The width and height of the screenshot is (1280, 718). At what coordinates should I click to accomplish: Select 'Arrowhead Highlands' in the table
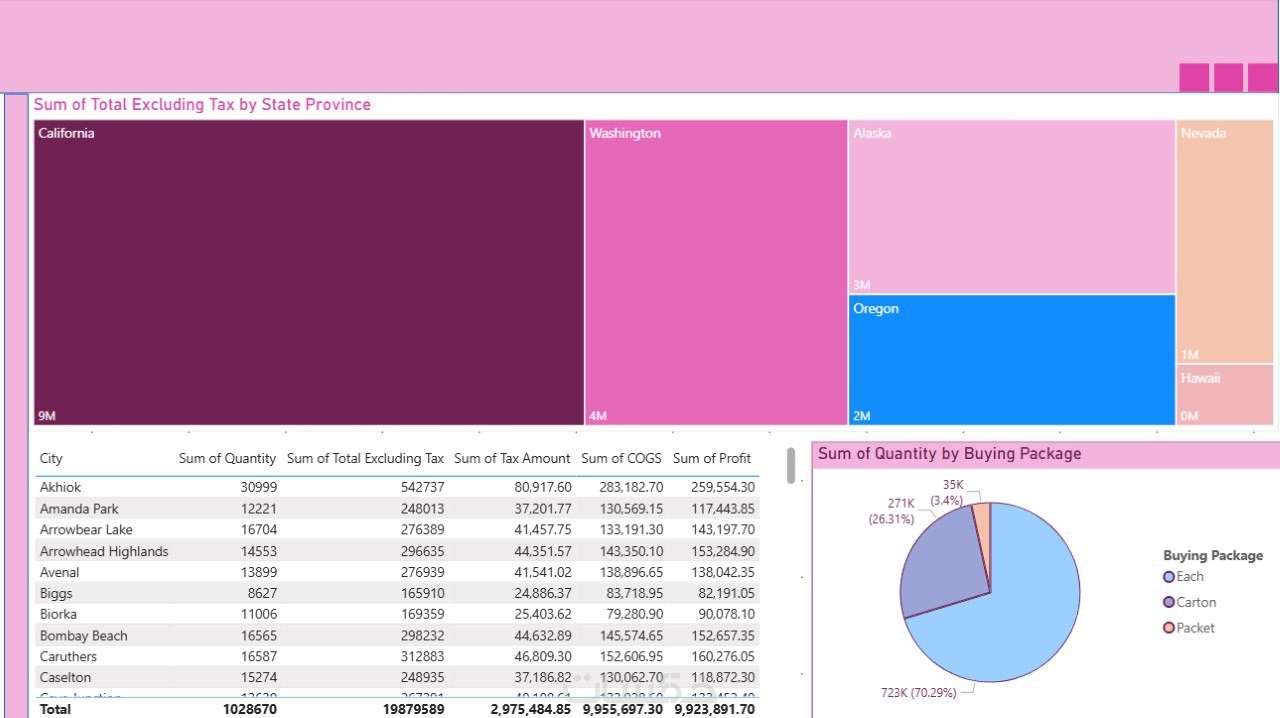(104, 551)
